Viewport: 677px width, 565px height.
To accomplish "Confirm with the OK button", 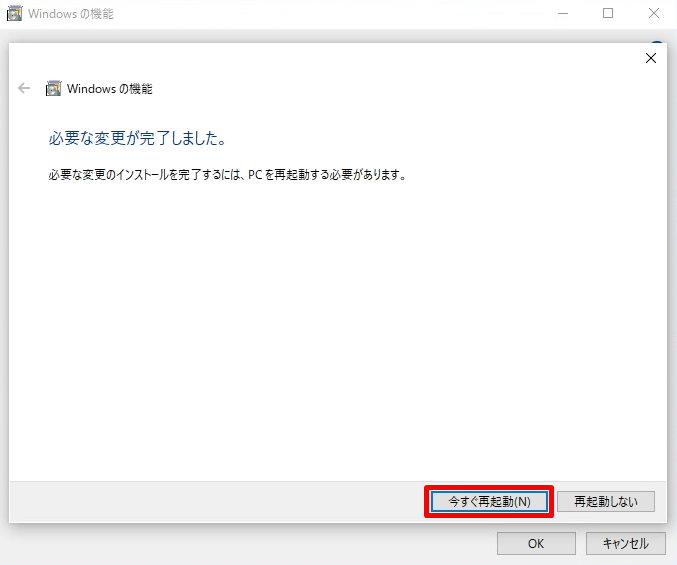I will click(x=536, y=543).
